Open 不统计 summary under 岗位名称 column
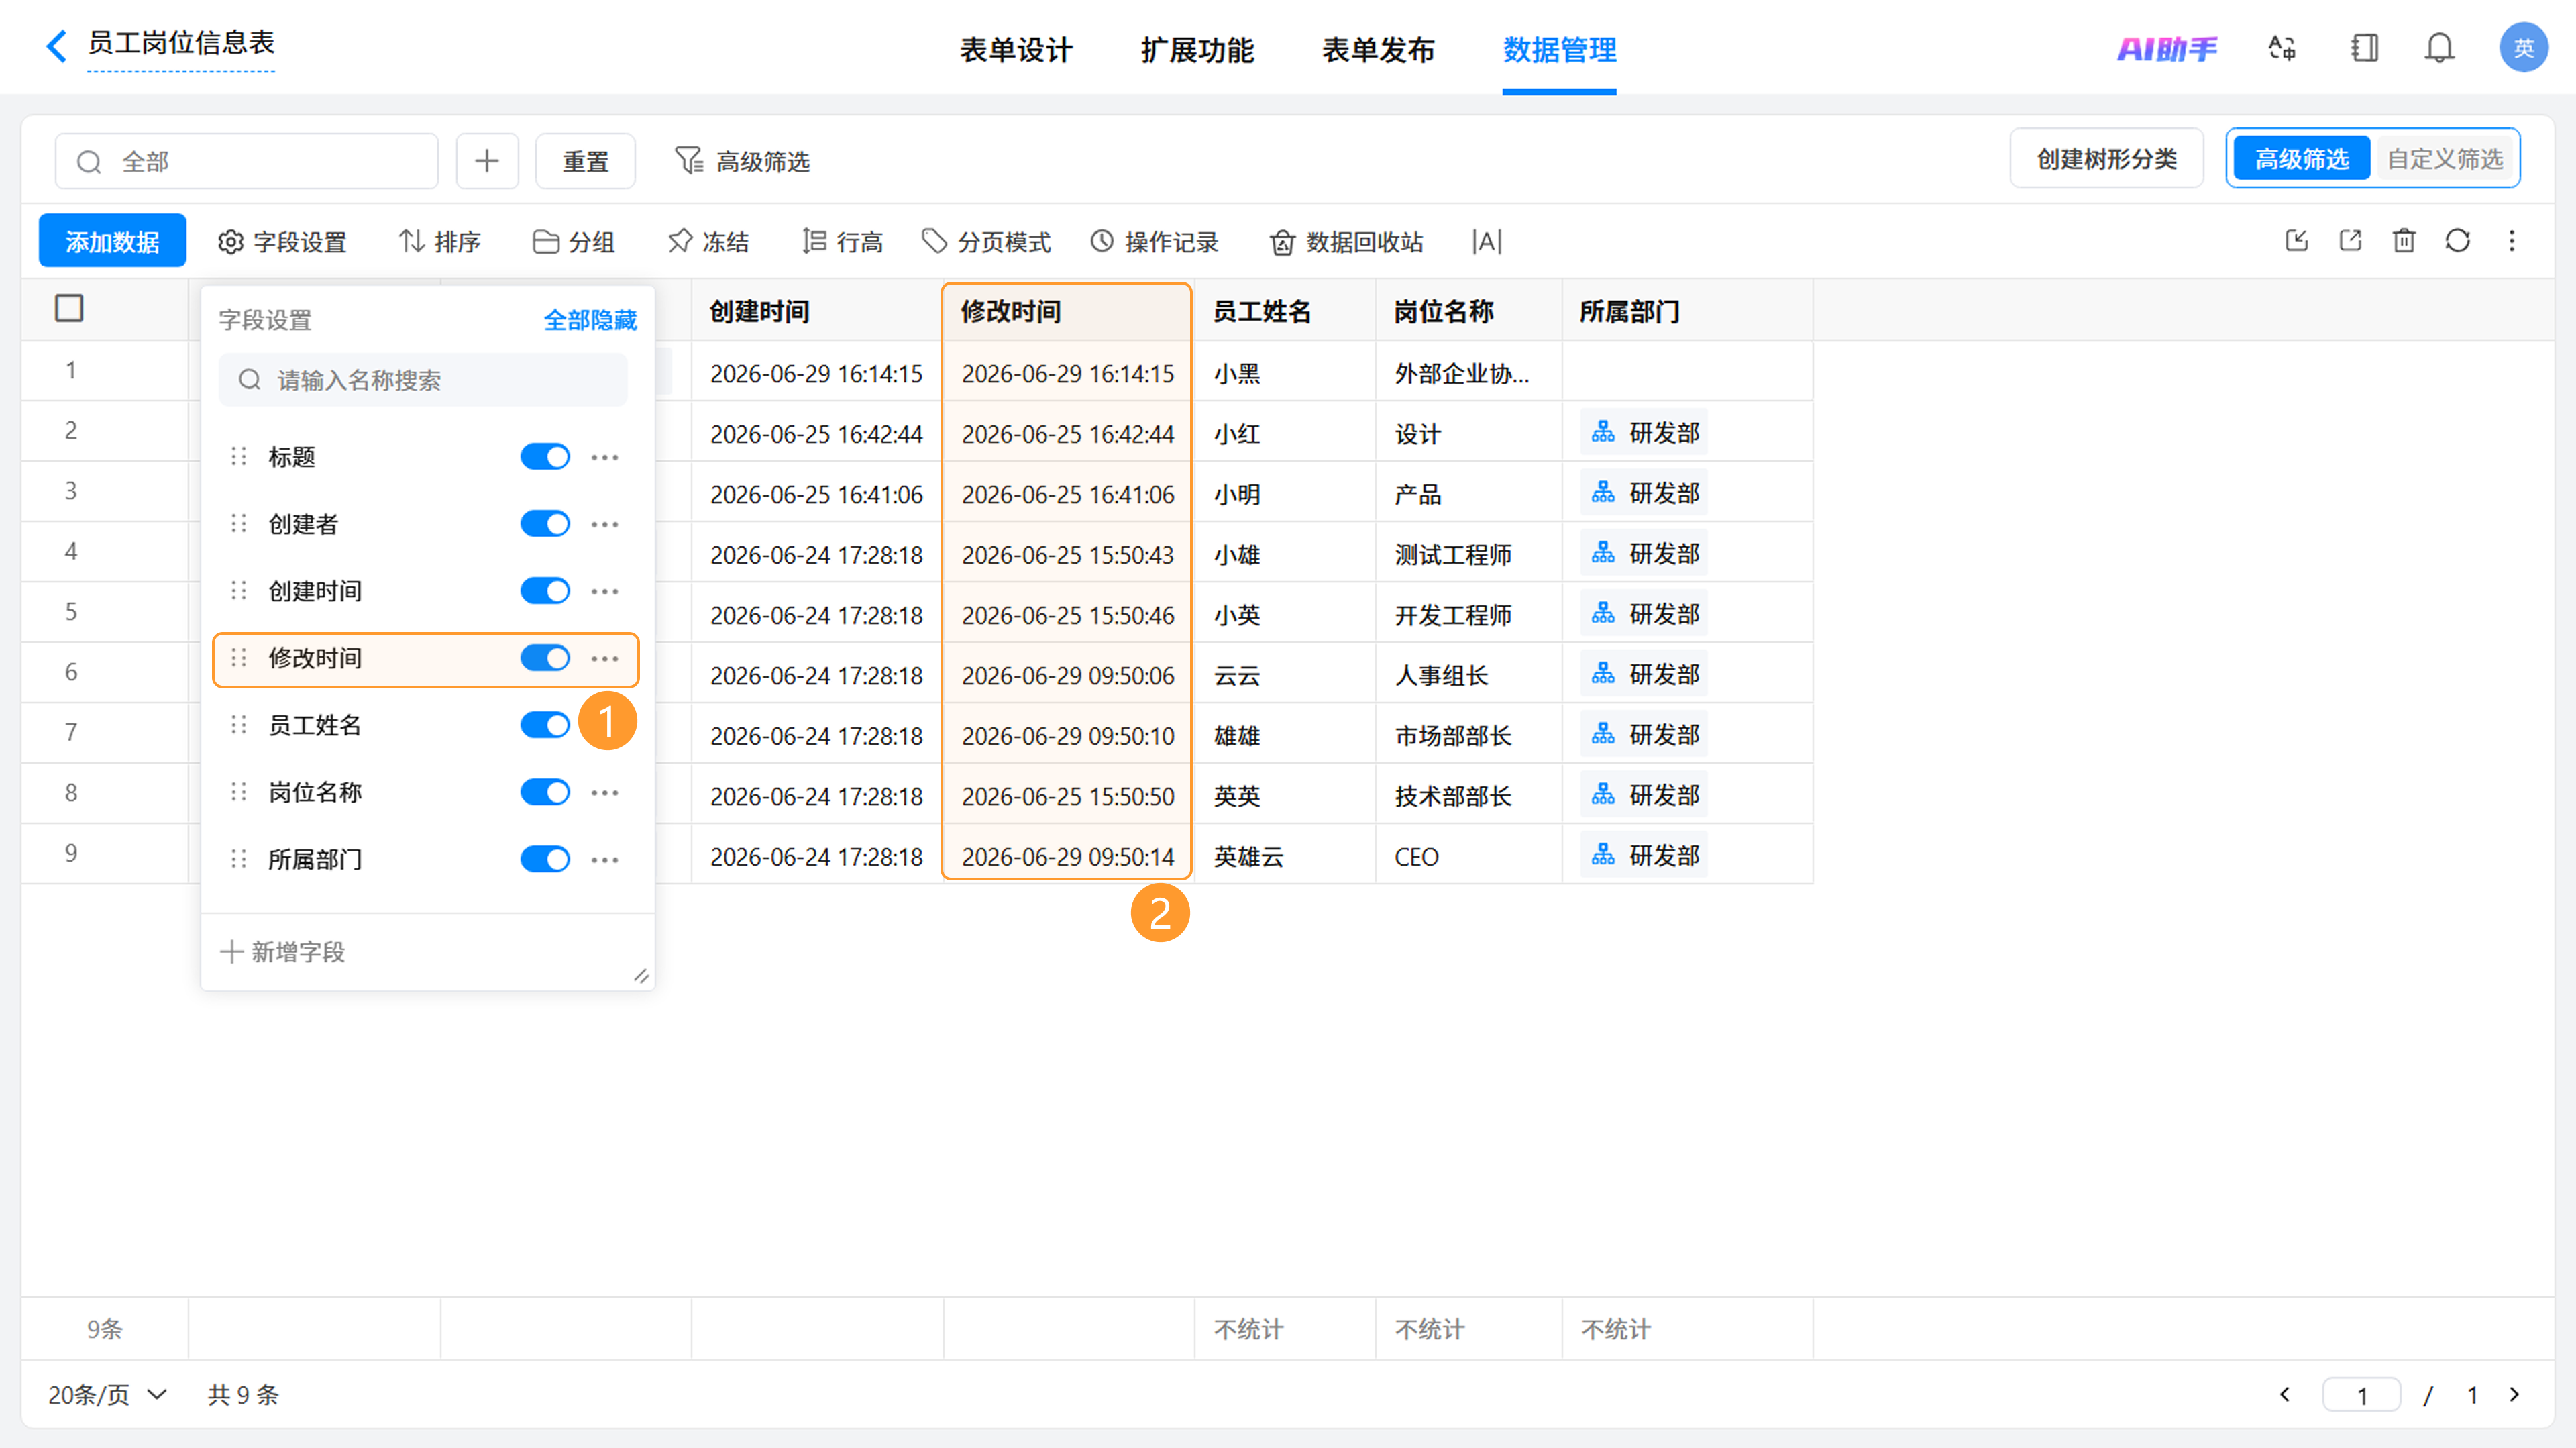The height and width of the screenshot is (1448, 2576). (1429, 1329)
